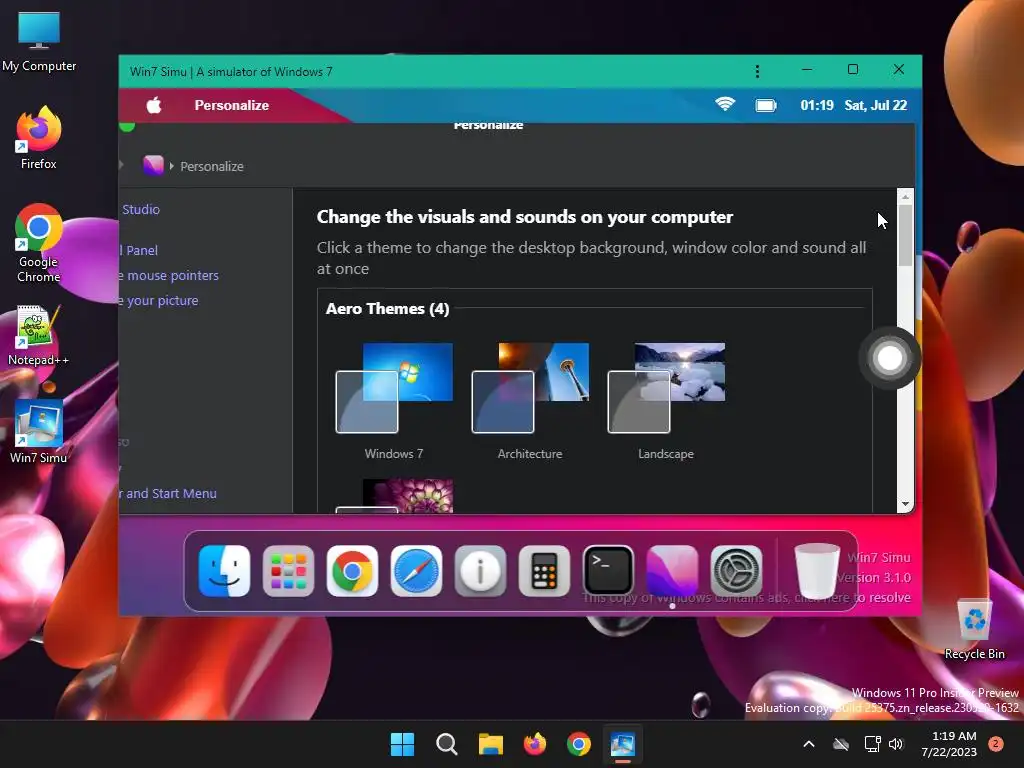Click scrollbar up arrow in Personalize

[905, 197]
